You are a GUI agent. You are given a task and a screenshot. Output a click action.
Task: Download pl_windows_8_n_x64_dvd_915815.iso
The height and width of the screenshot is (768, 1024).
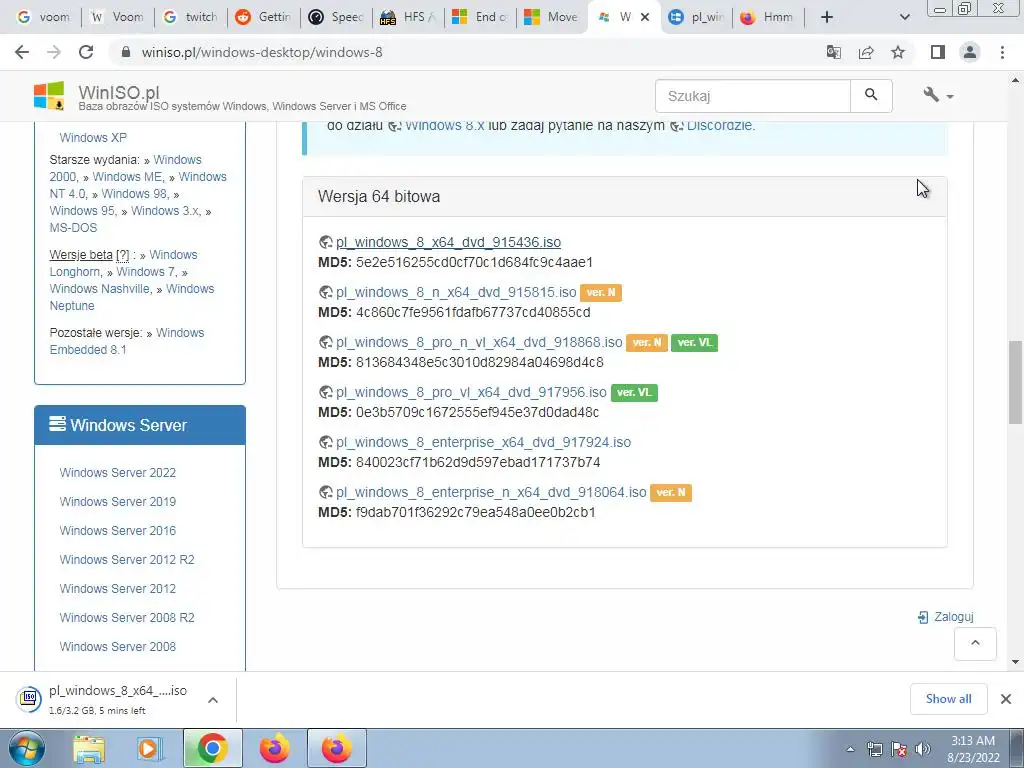pyautogui.click(x=456, y=292)
